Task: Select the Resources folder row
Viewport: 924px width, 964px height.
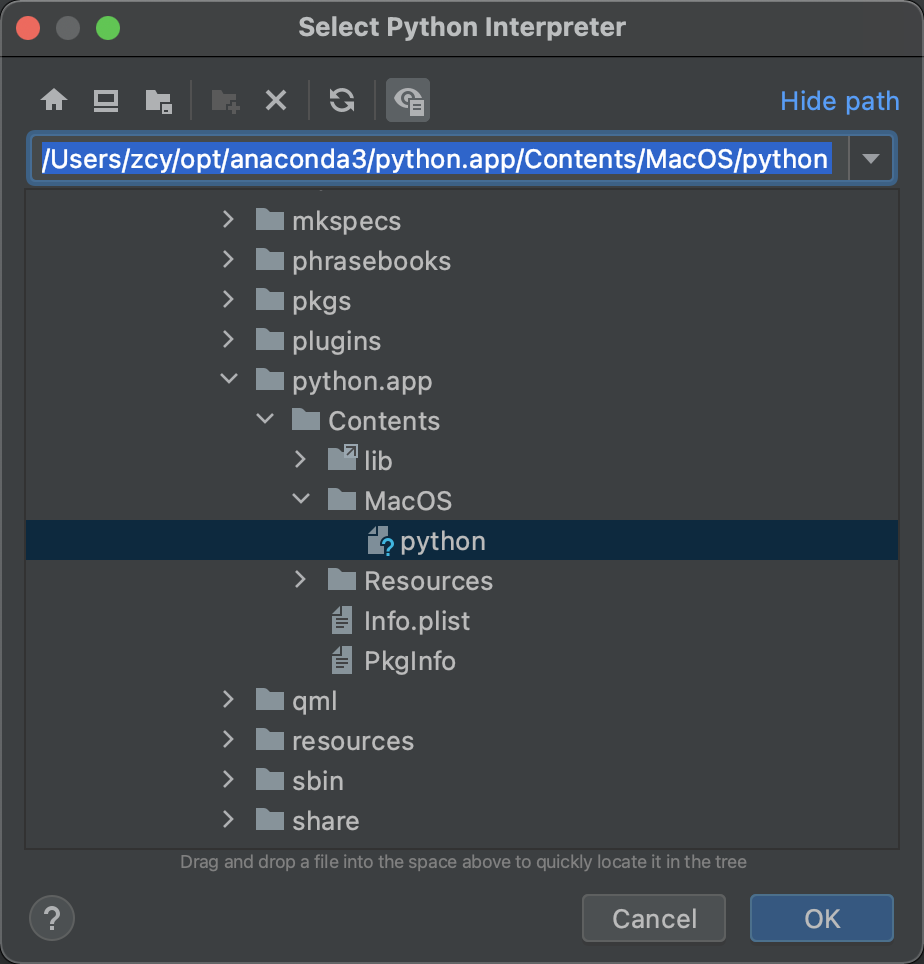Action: pyautogui.click(x=462, y=580)
